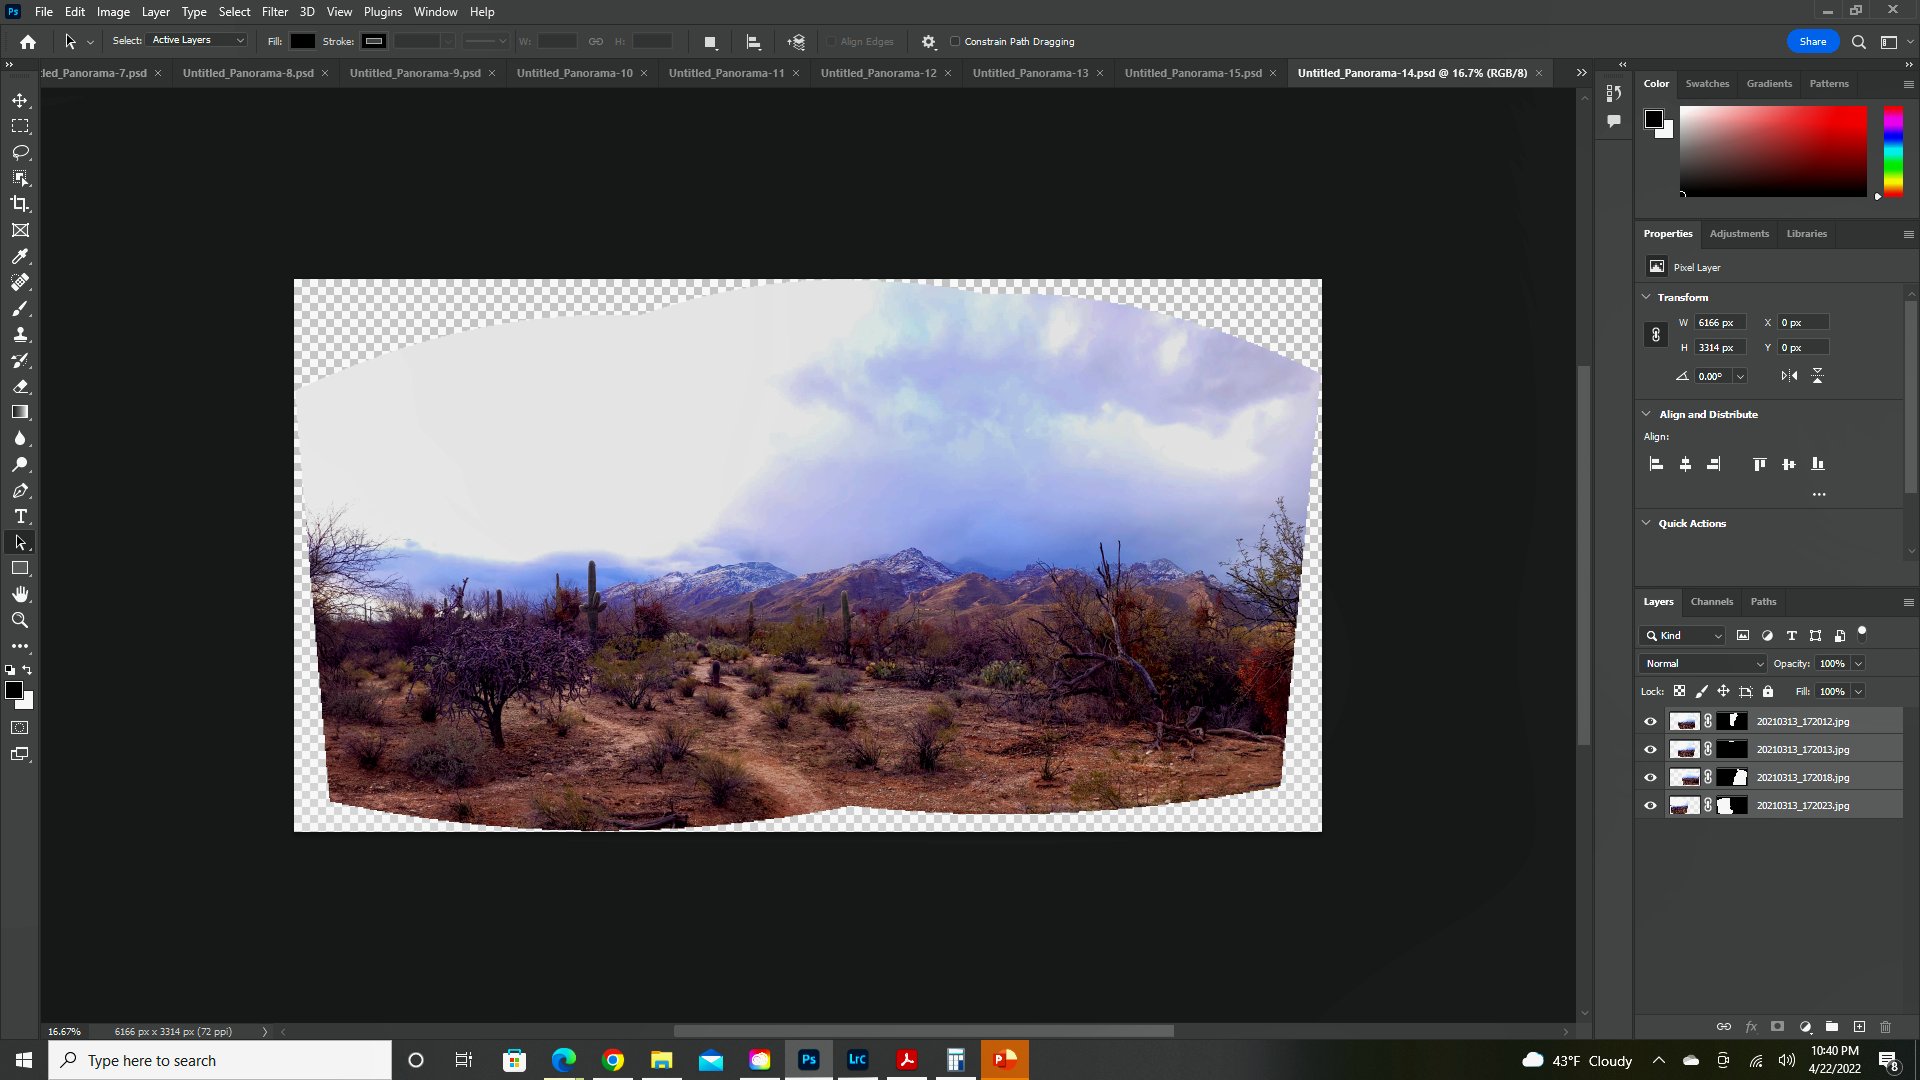Collapse the Align and Distribute section
1920x1080 pixels.
pyautogui.click(x=1646, y=414)
